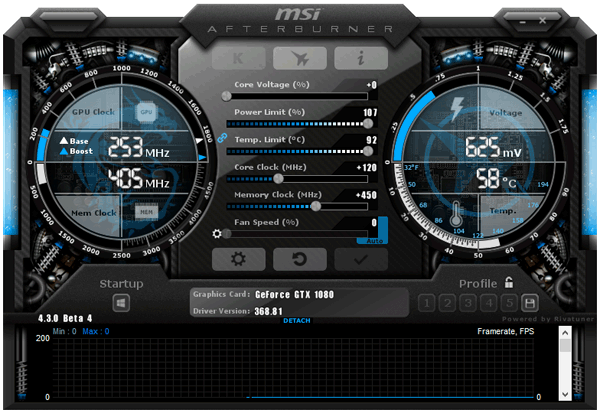Screen dimensions: 600x413
Task: Click the Memory Clock slider handle
Action: tap(316, 206)
